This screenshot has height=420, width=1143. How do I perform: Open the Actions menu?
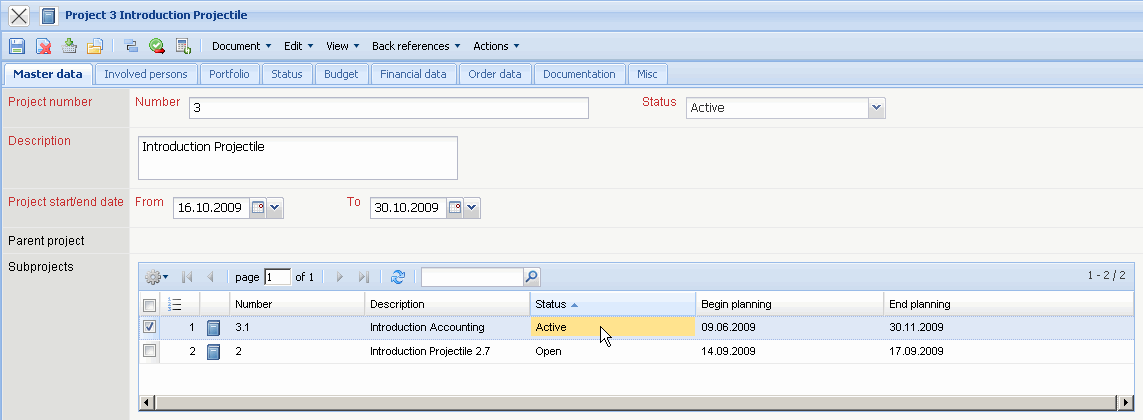[496, 46]
